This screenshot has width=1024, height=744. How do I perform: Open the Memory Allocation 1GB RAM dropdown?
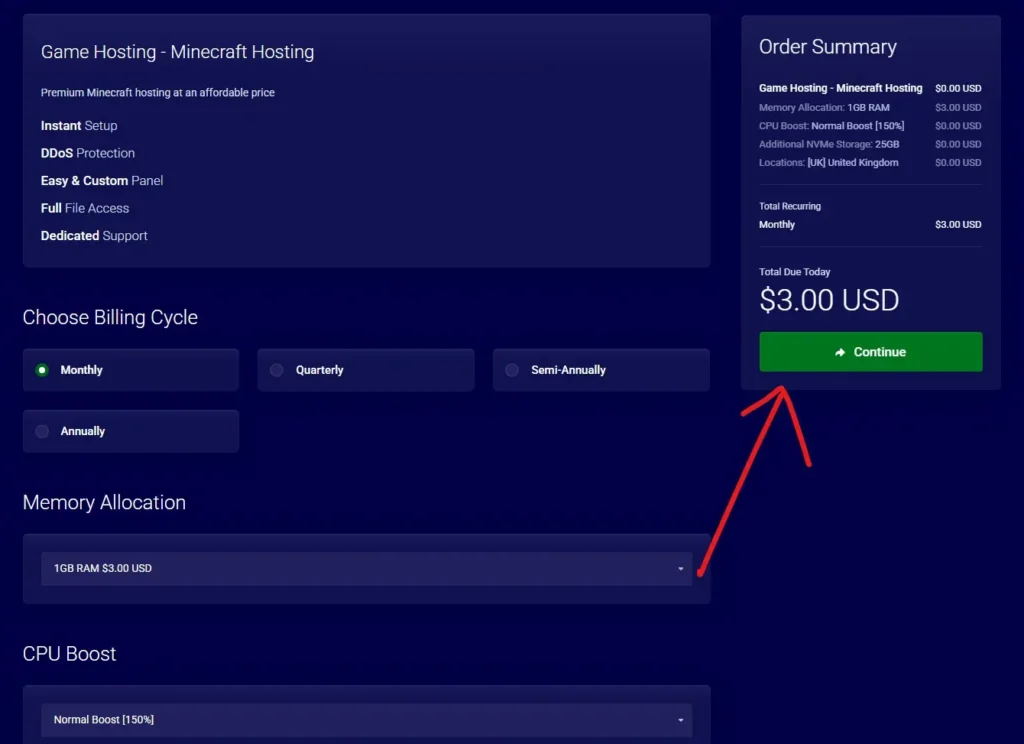coord(366,568)
